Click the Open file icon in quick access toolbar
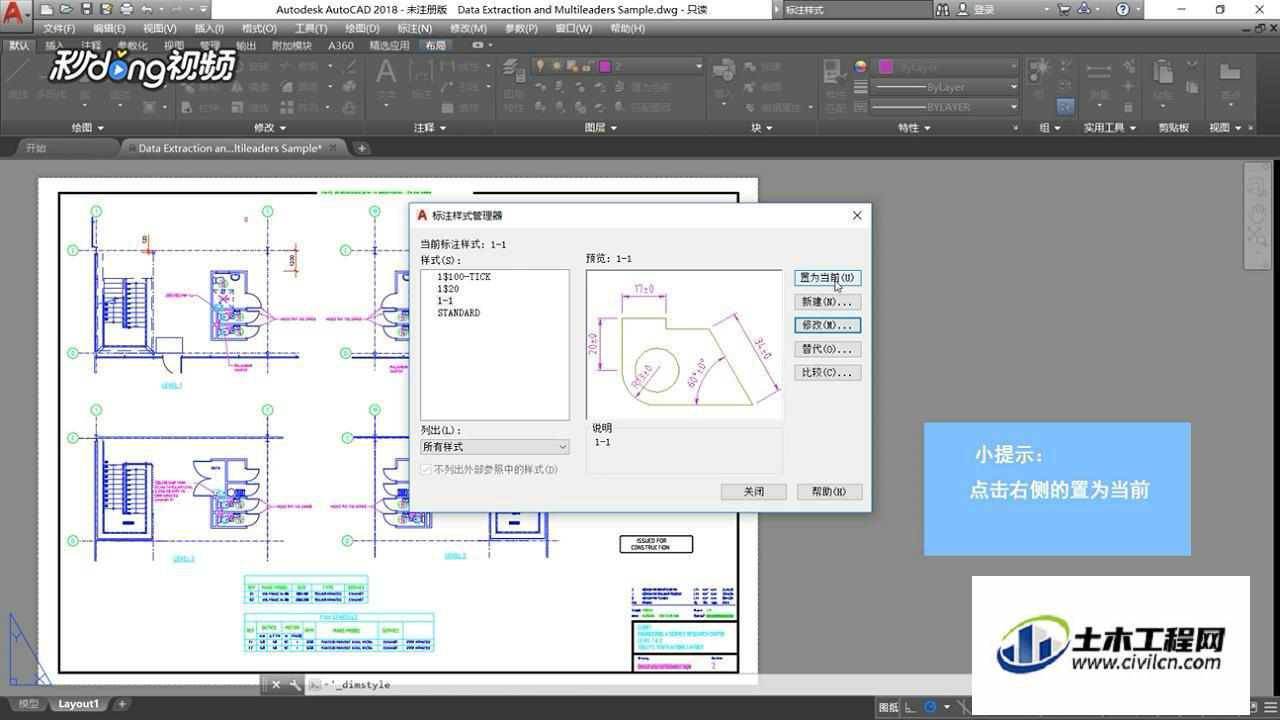Viewport: 1280px width, 720px height. pos(67,9)
